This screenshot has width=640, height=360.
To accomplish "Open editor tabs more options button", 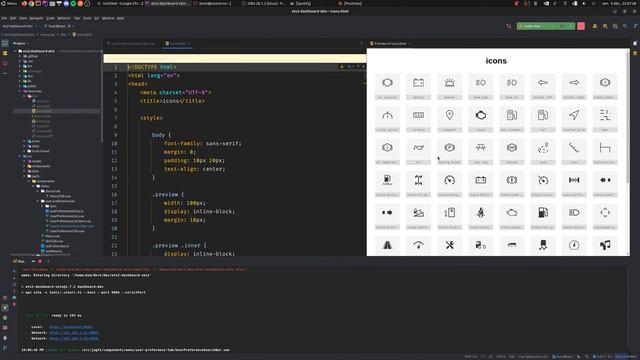I will coord(361,44).
